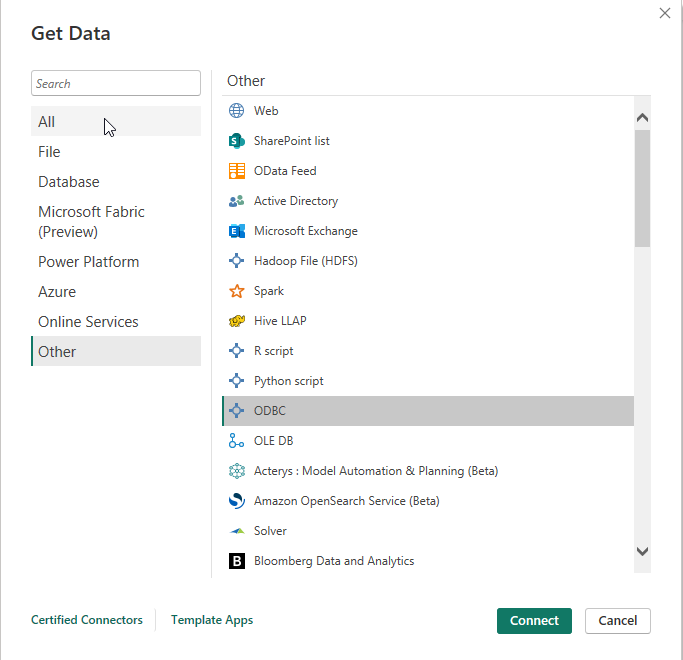Close the Get Data dialog
This screenshot has height=660, width=683.
(665, 13)
